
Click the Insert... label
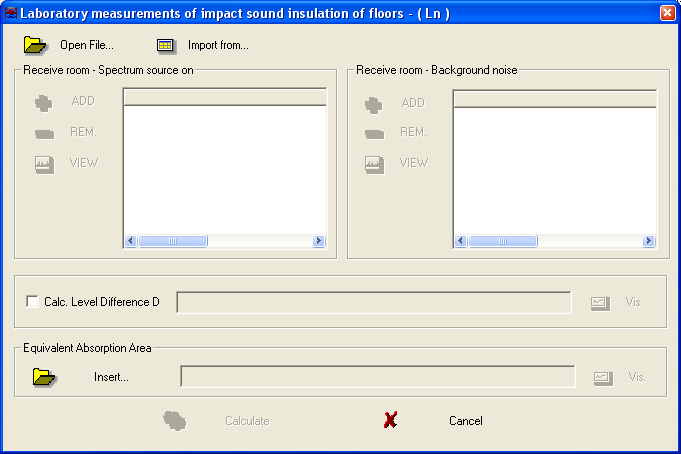(111, 377)
